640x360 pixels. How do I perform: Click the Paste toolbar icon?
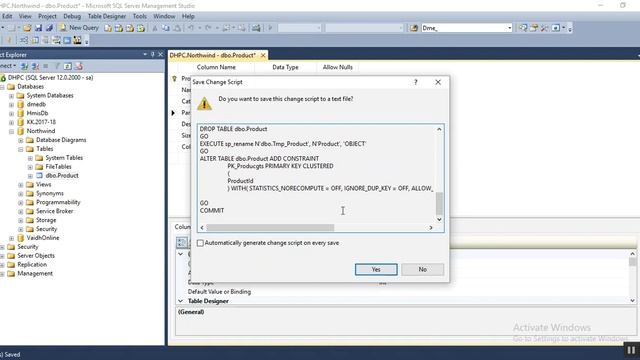point(177,28)
